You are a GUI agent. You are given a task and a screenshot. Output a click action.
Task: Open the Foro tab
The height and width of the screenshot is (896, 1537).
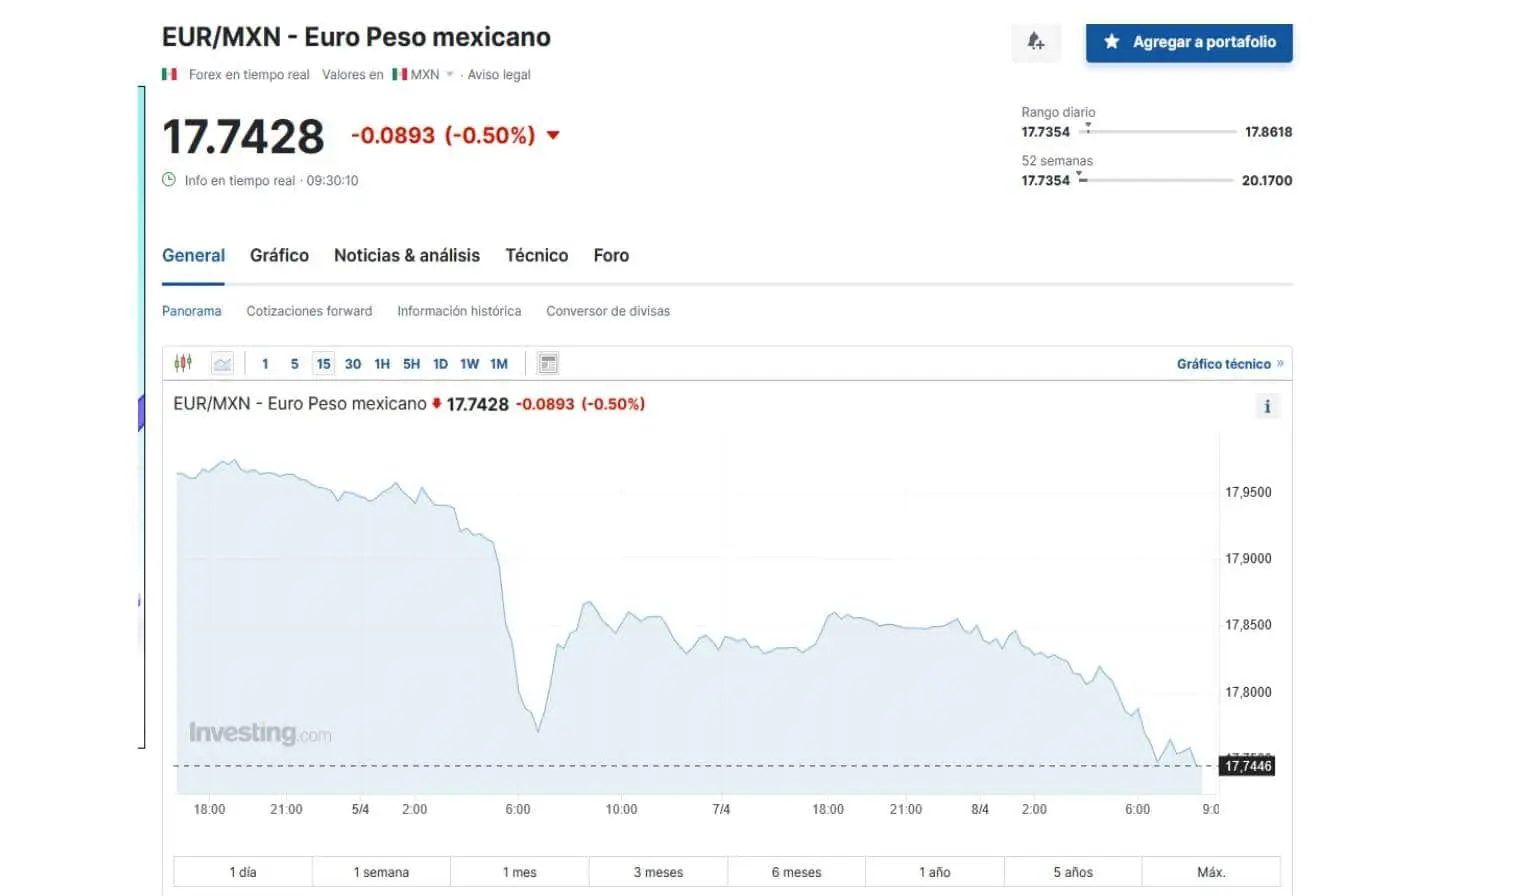pyautogui.click(x=611, y=255)
